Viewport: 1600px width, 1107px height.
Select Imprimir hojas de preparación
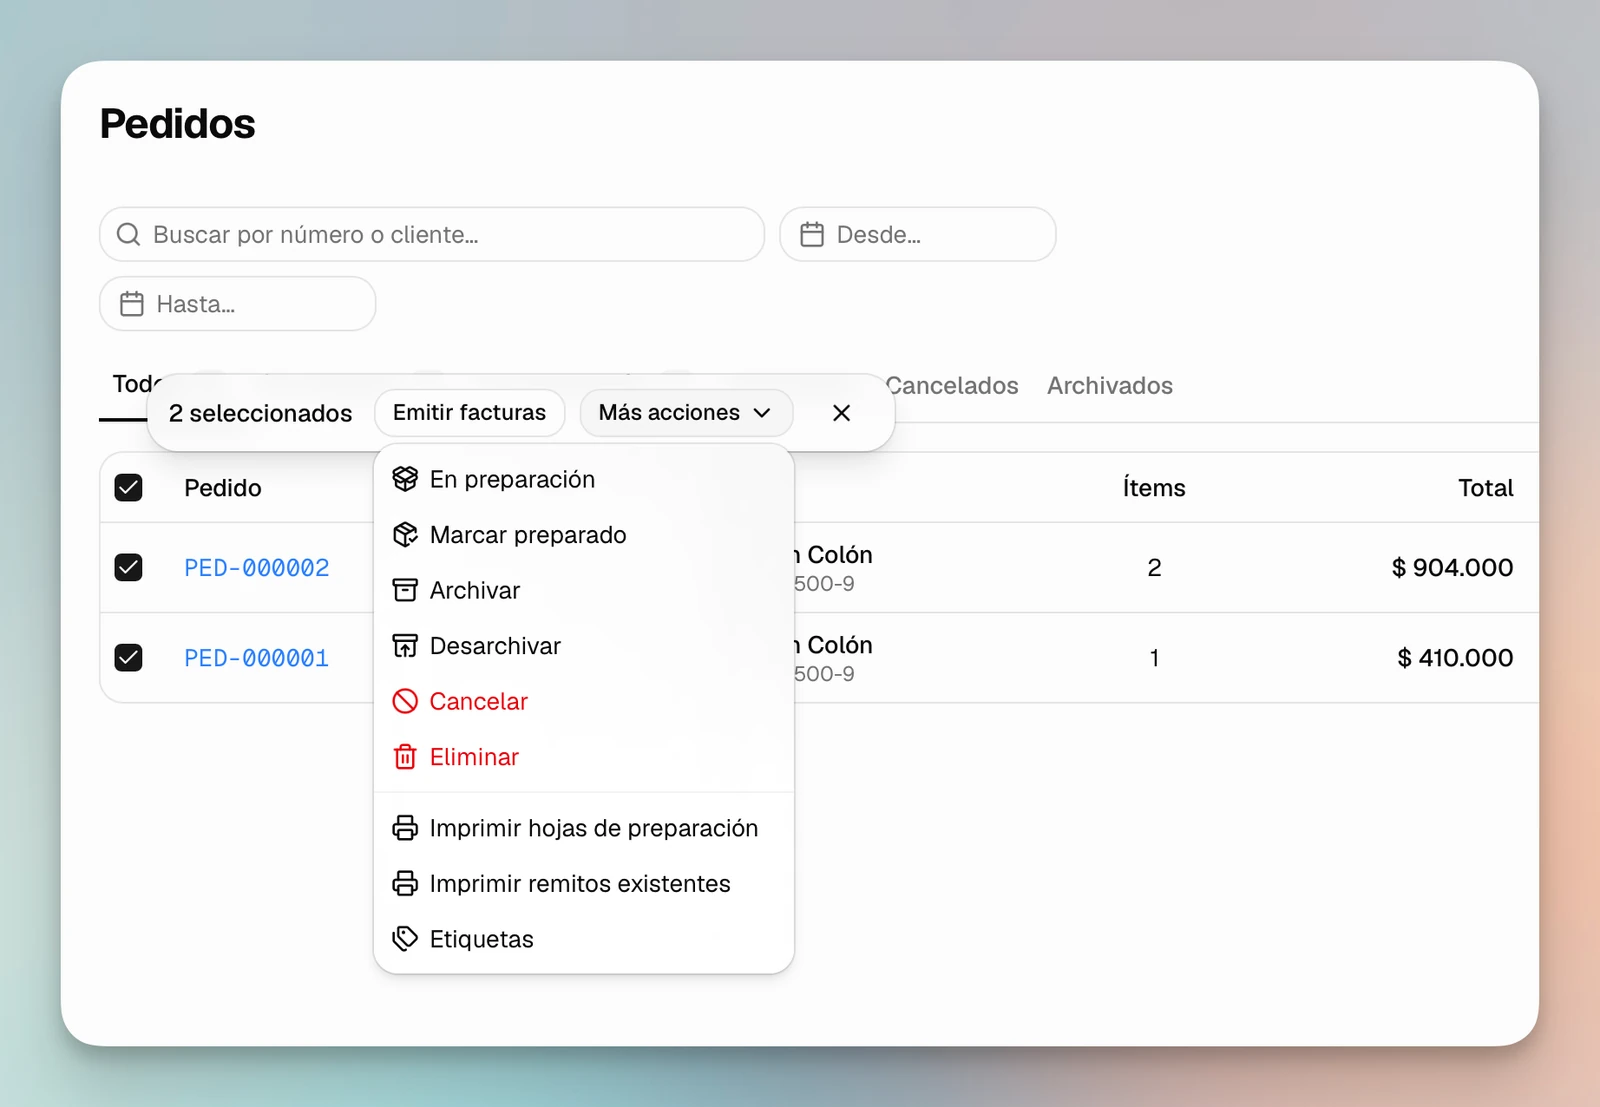(584, 828)
